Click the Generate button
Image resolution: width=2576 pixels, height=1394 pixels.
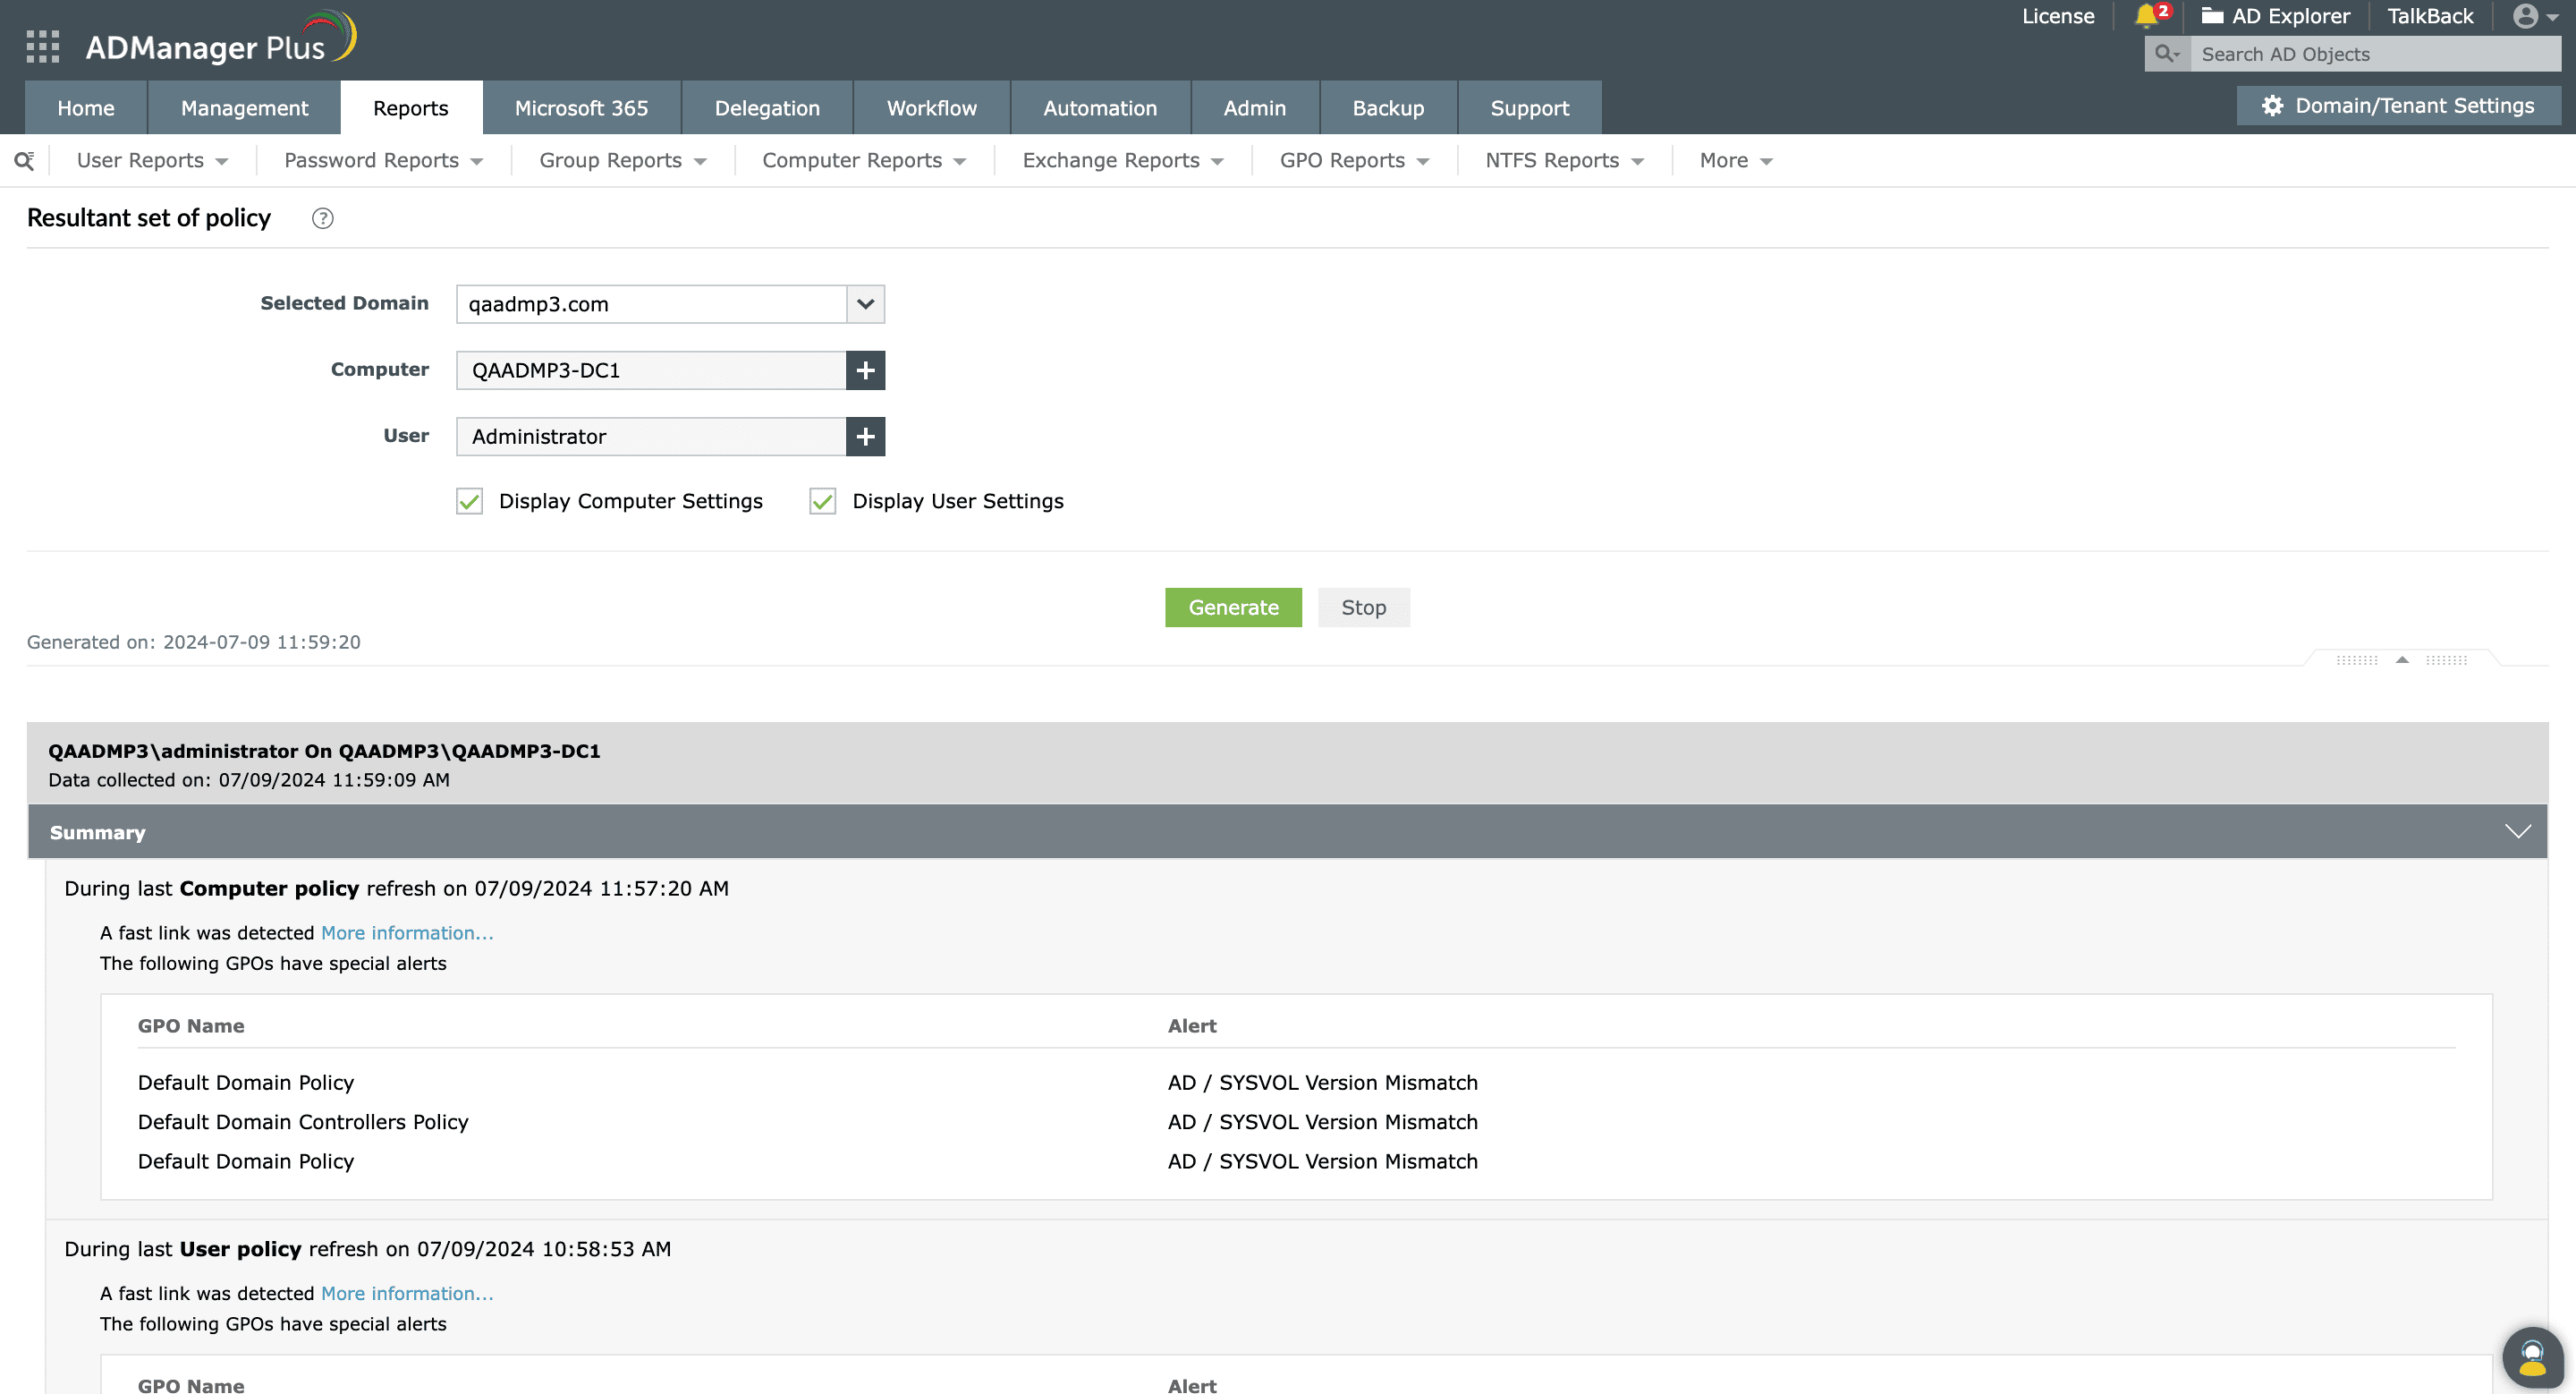(x=1233, y=606)
